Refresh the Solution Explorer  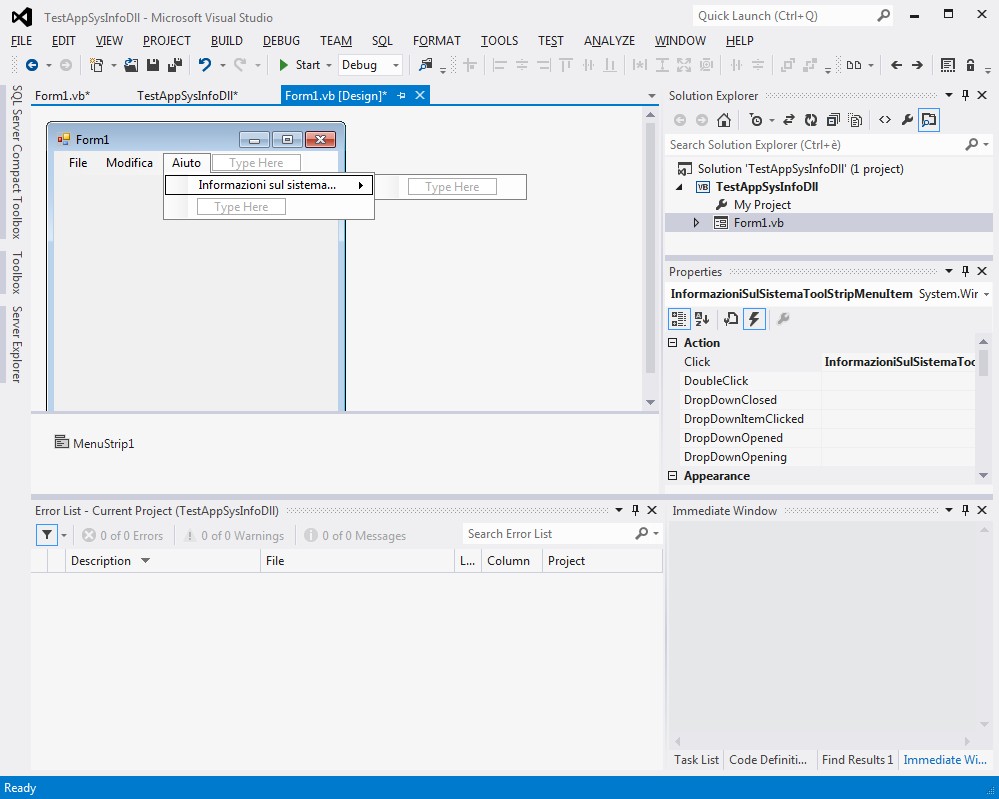[x=810, y=120]
